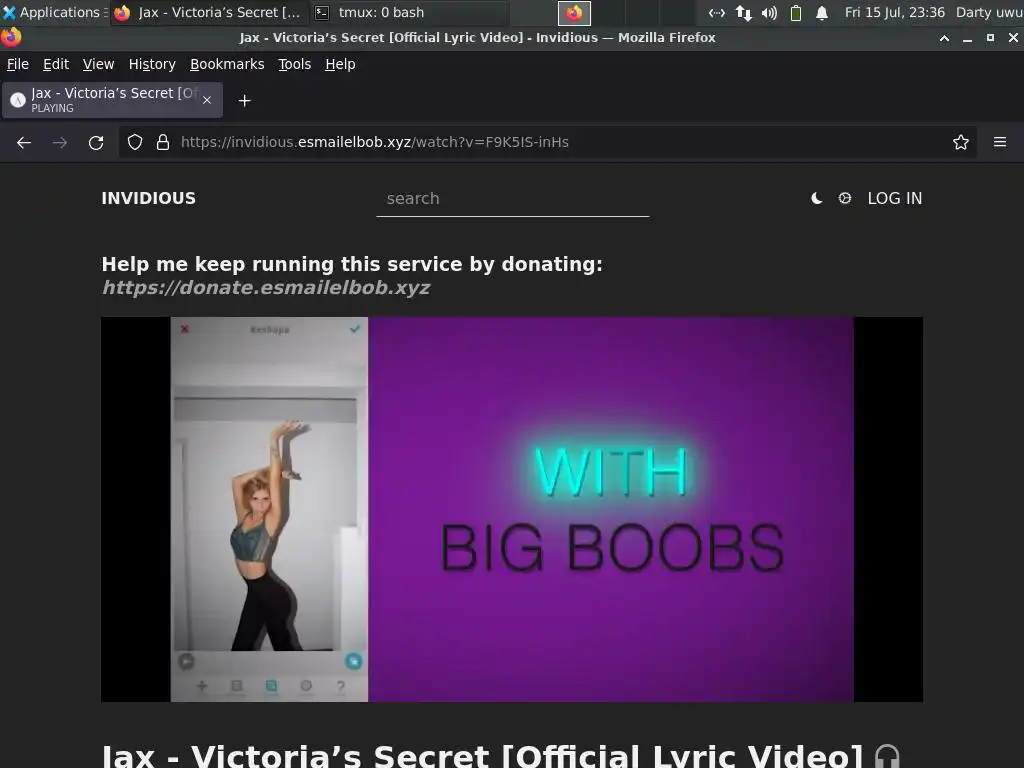Viewport: 1024px width, 768px height.
Task: Open the Tools menu
Action: click(294, 64)
